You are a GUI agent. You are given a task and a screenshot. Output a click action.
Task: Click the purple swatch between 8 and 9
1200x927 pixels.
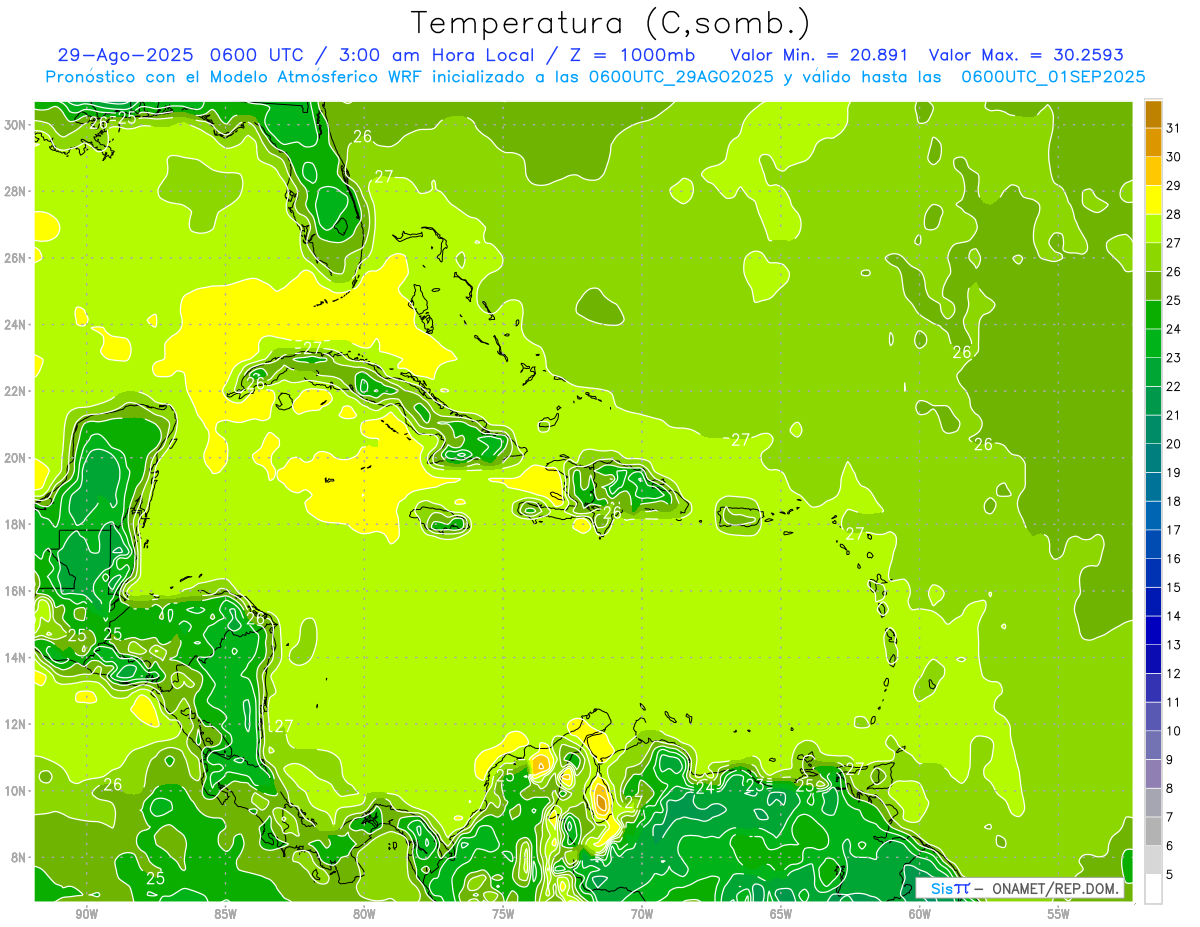click(x=1153, y=774)
